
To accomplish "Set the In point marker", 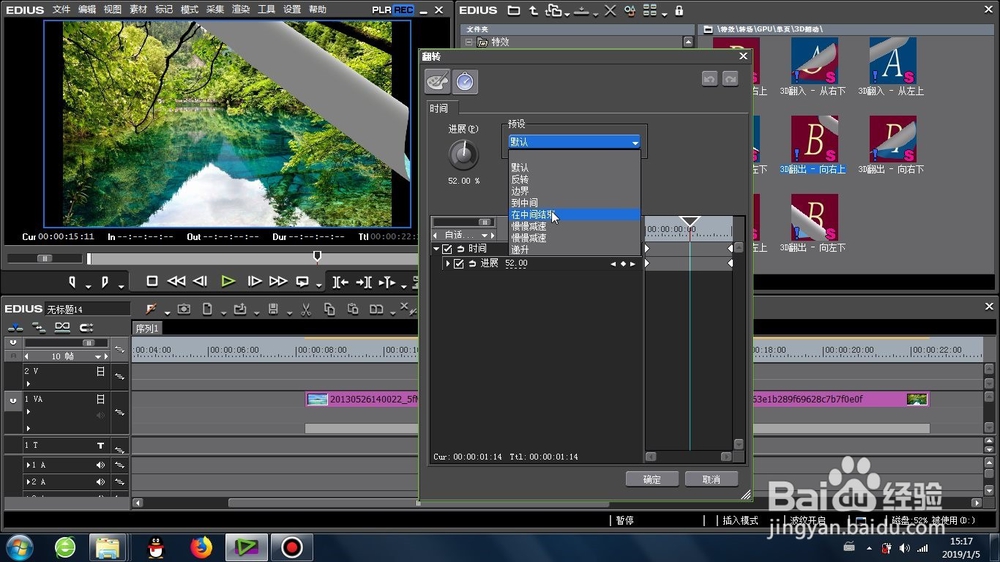I will (x=72, y=281).
